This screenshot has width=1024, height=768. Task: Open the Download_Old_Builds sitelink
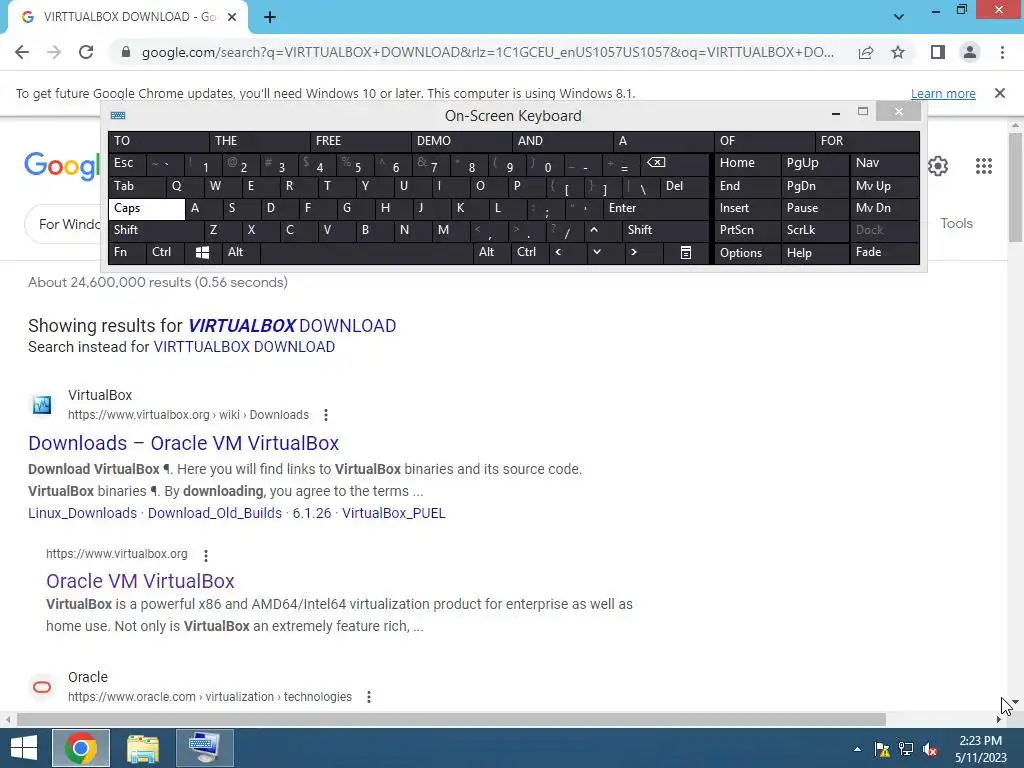point(215,513)
